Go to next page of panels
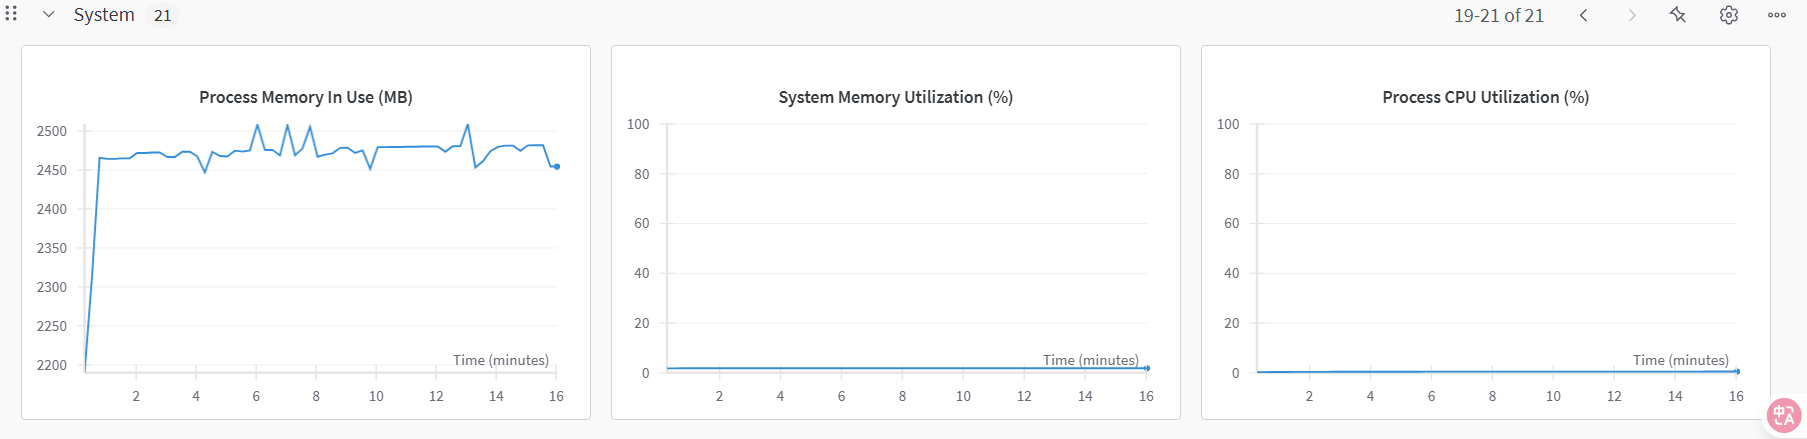The width and height of the screenshot is (1807, 439). pyautogui.click(x=1632, y=15)
